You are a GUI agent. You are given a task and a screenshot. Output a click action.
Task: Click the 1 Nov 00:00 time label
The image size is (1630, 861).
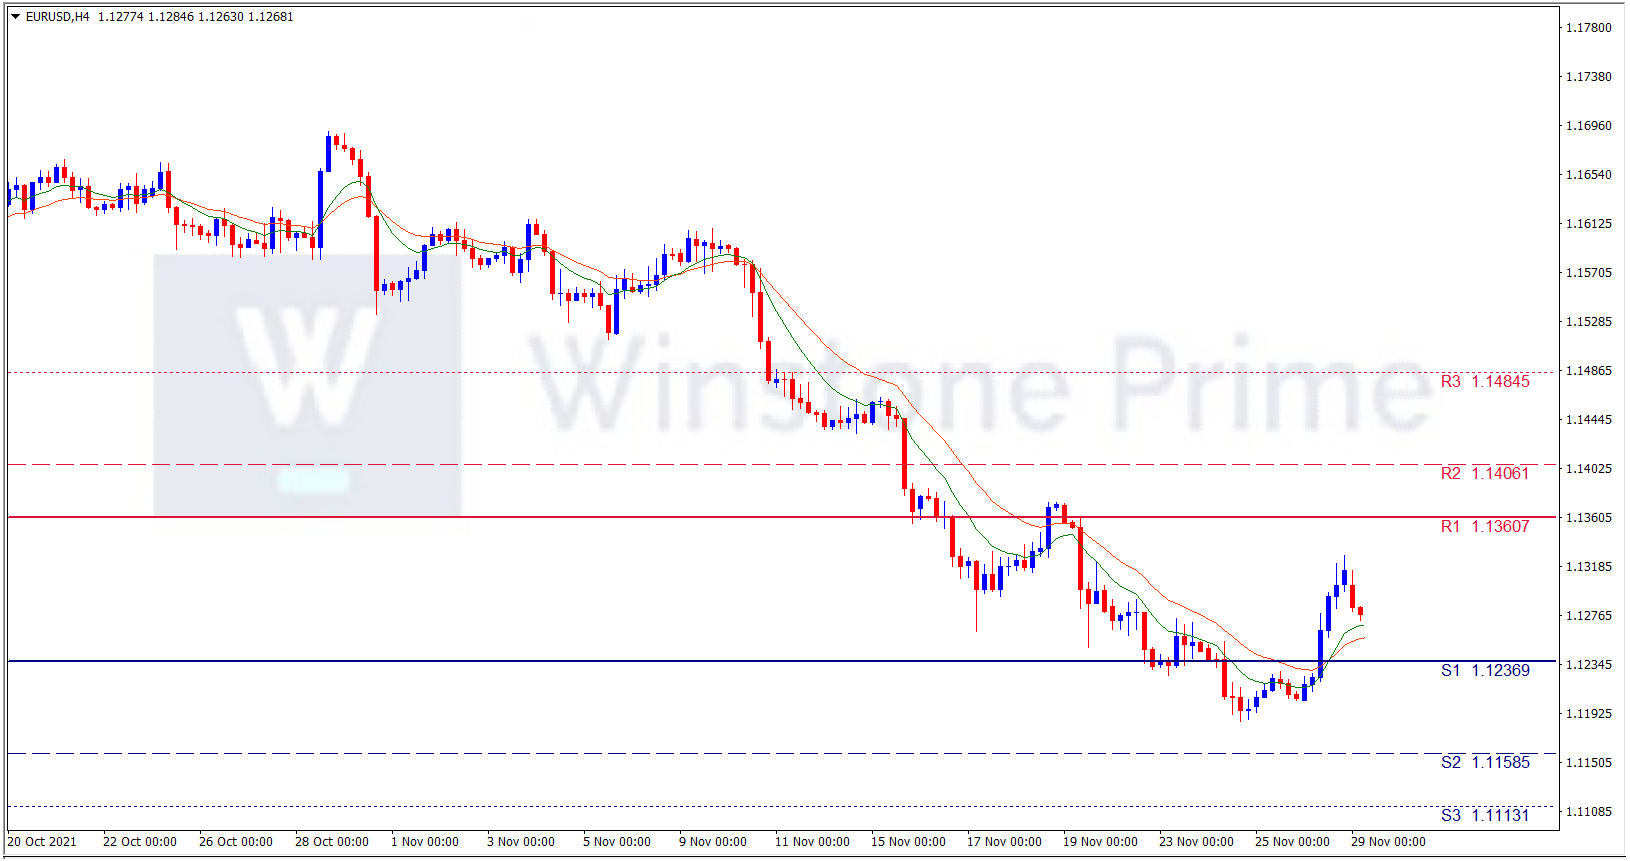[x=425, y=842]
